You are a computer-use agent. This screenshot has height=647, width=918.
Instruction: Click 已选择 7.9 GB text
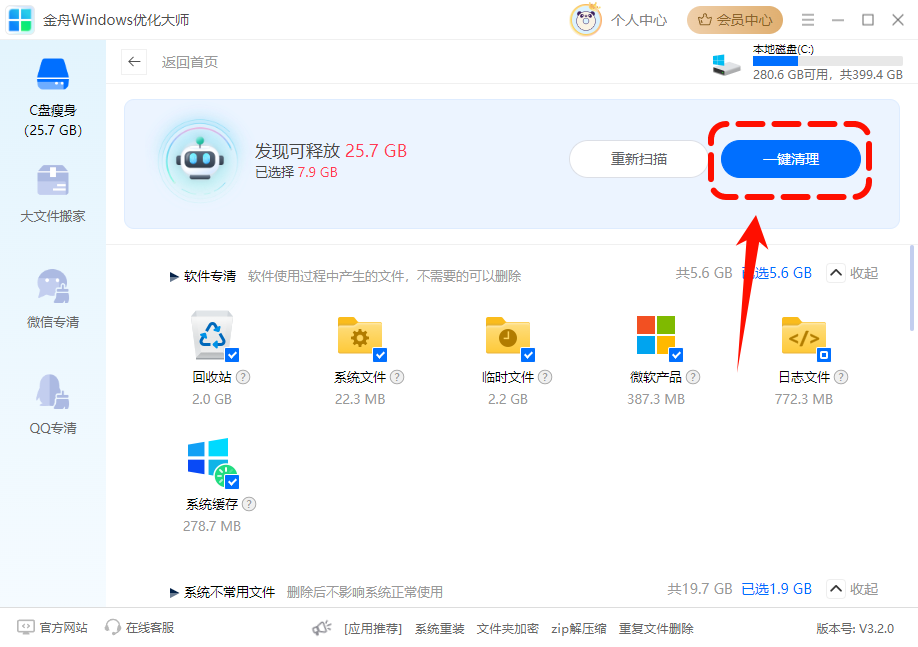[297, 172]
